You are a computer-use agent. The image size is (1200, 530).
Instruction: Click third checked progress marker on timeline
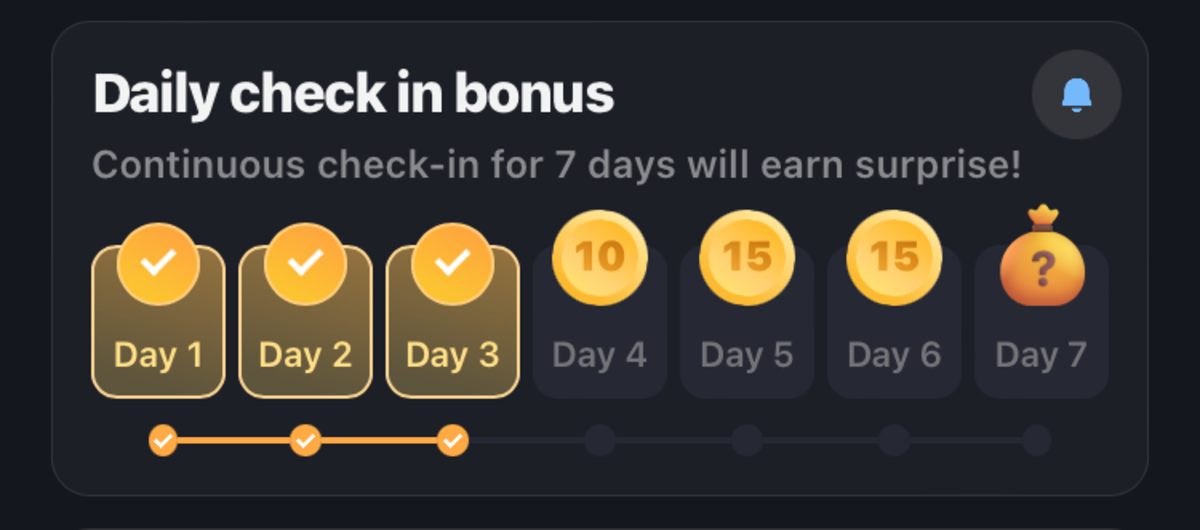[453, 440]
